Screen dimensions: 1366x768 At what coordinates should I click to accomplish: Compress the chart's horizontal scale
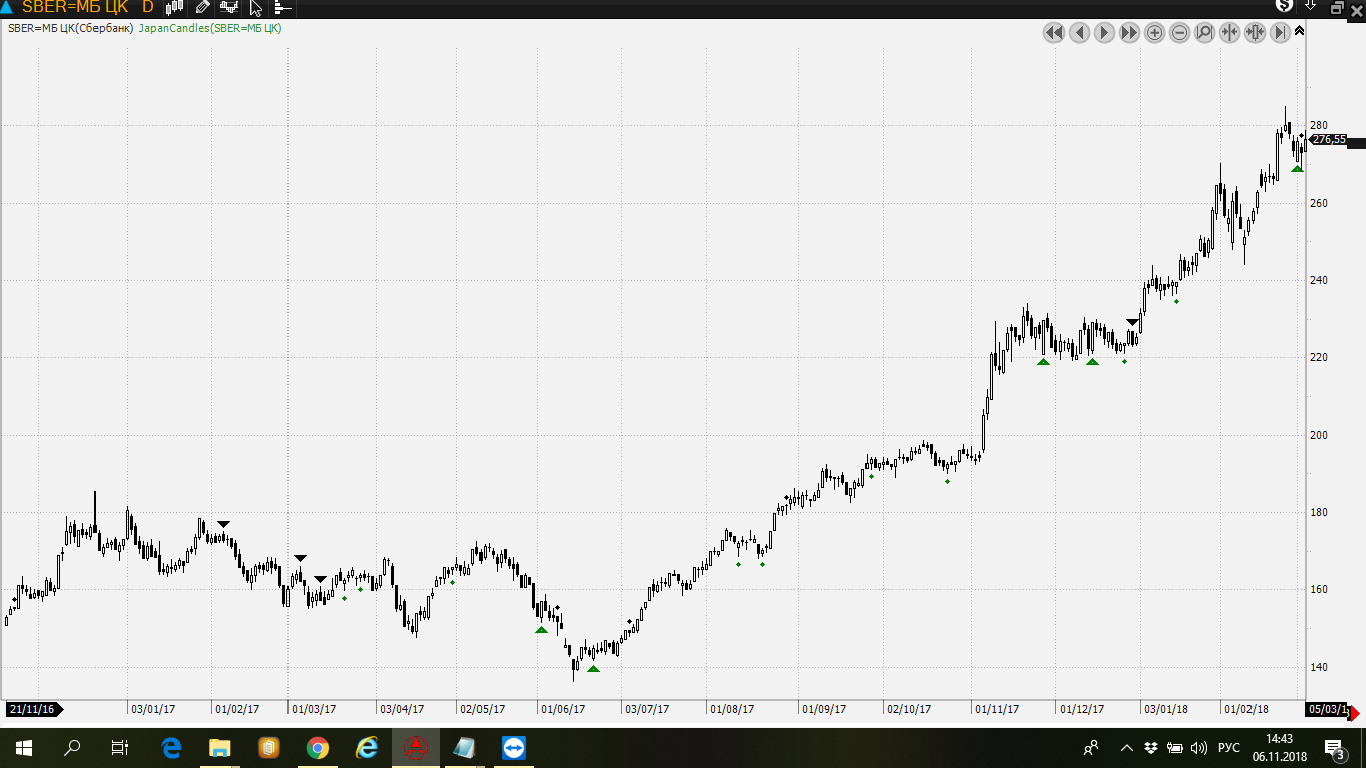(1229, 33)
